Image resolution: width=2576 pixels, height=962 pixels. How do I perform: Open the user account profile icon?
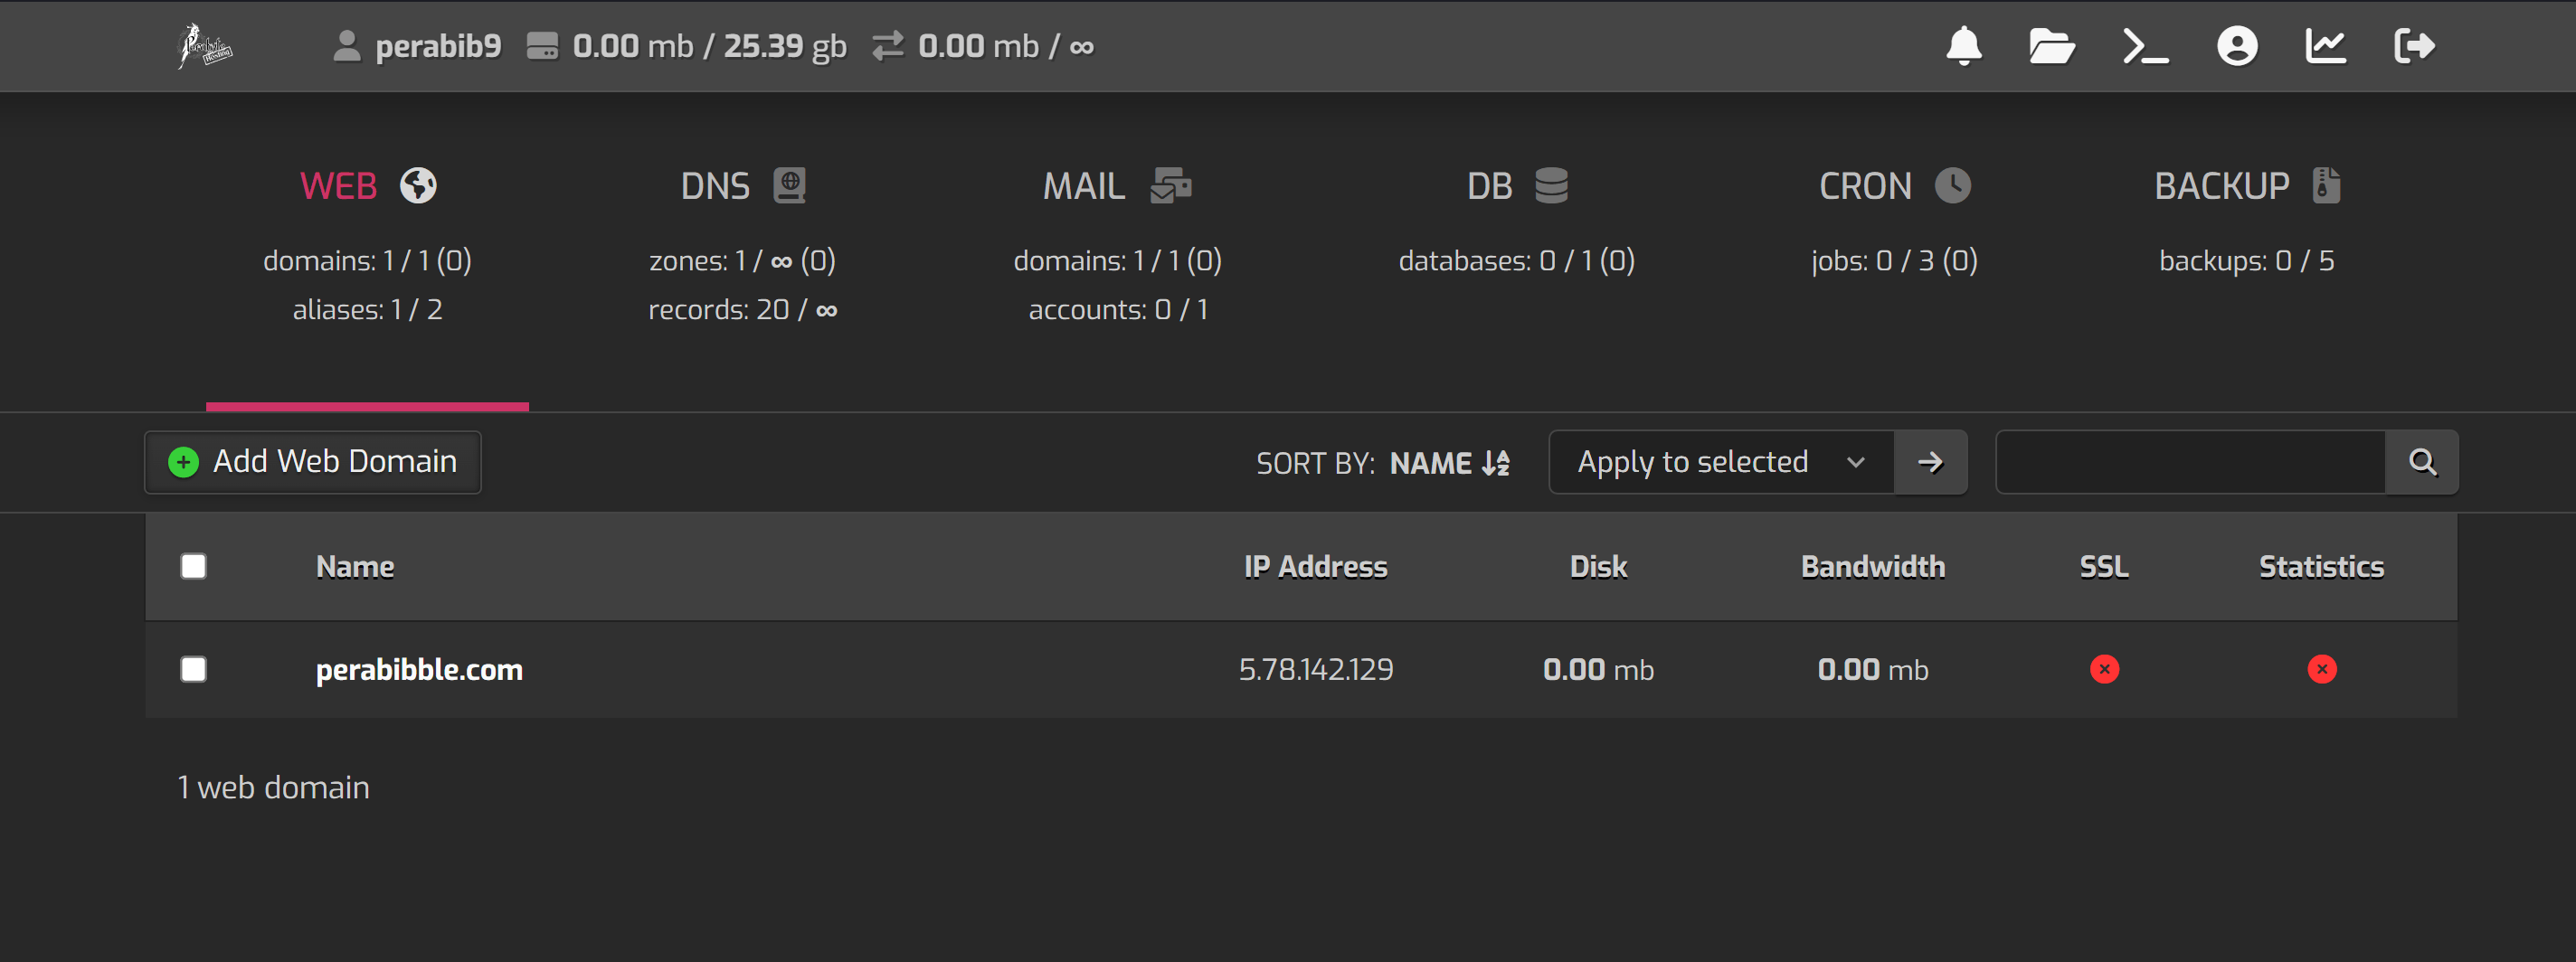[2236, 46]
